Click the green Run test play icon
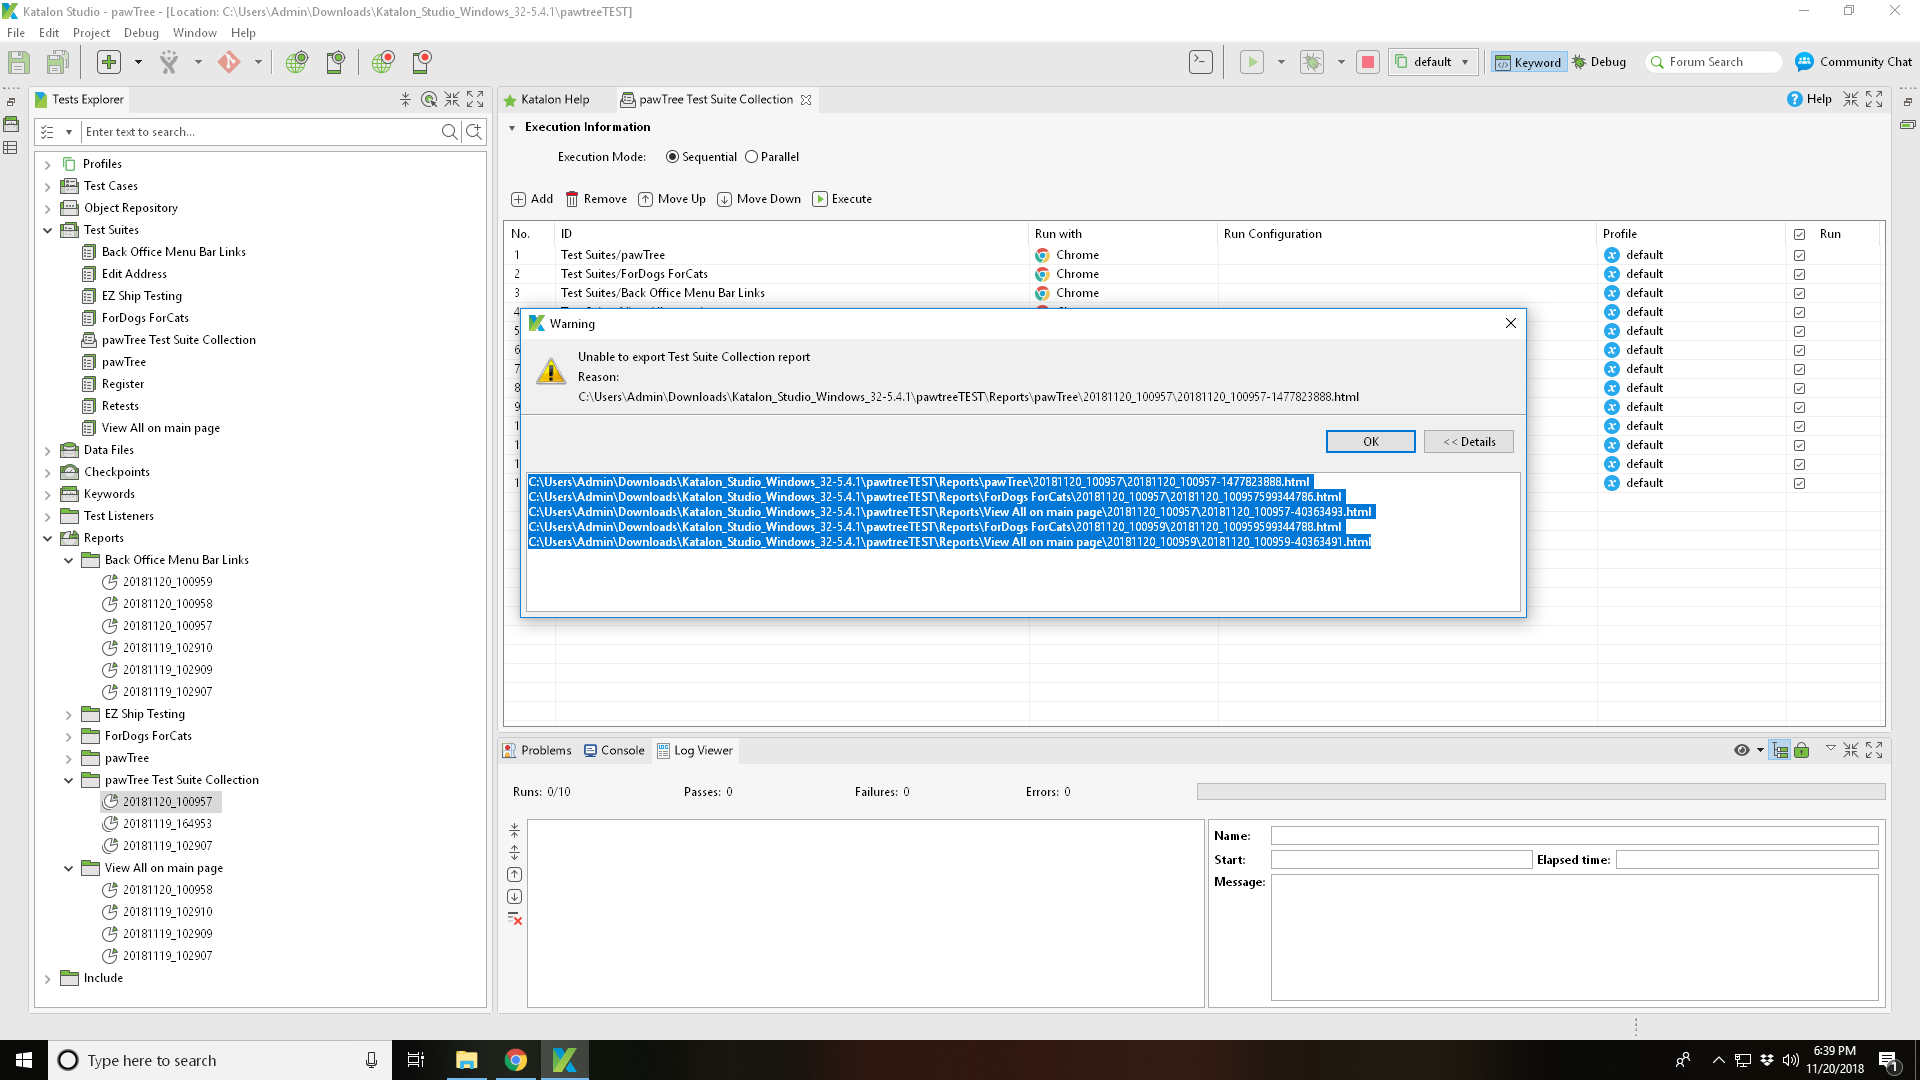 click(x=1251, y=62)
